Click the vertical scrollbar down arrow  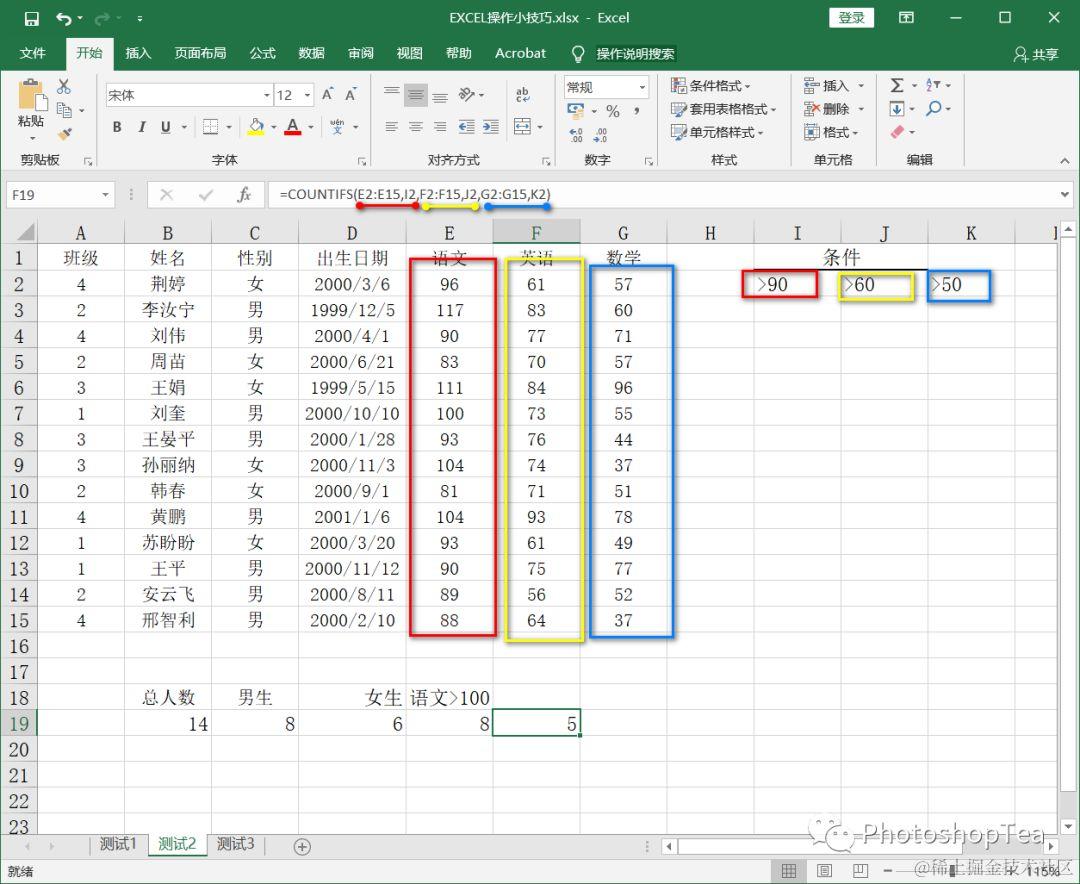point(1068,826)
